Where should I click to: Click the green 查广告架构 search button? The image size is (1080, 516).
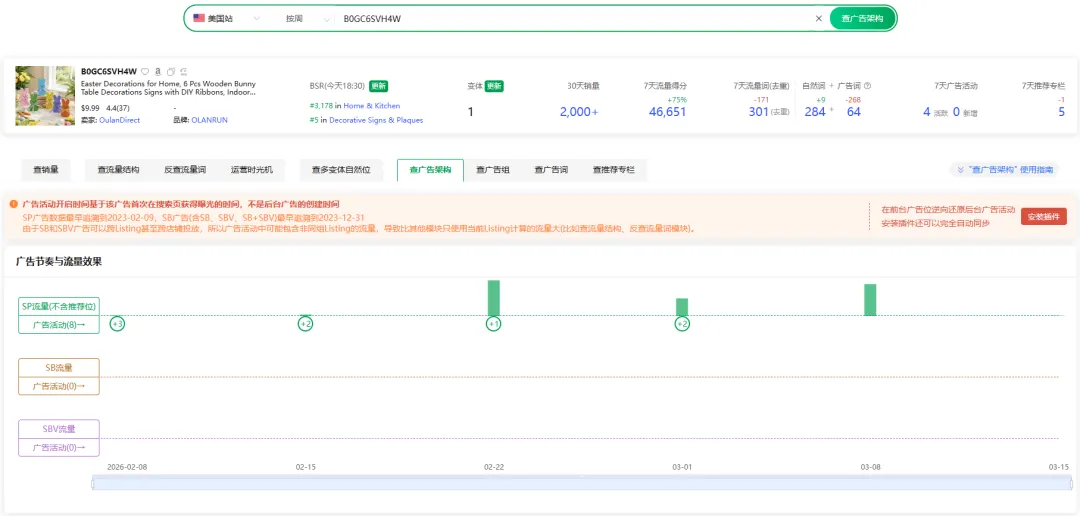point(862,18)
